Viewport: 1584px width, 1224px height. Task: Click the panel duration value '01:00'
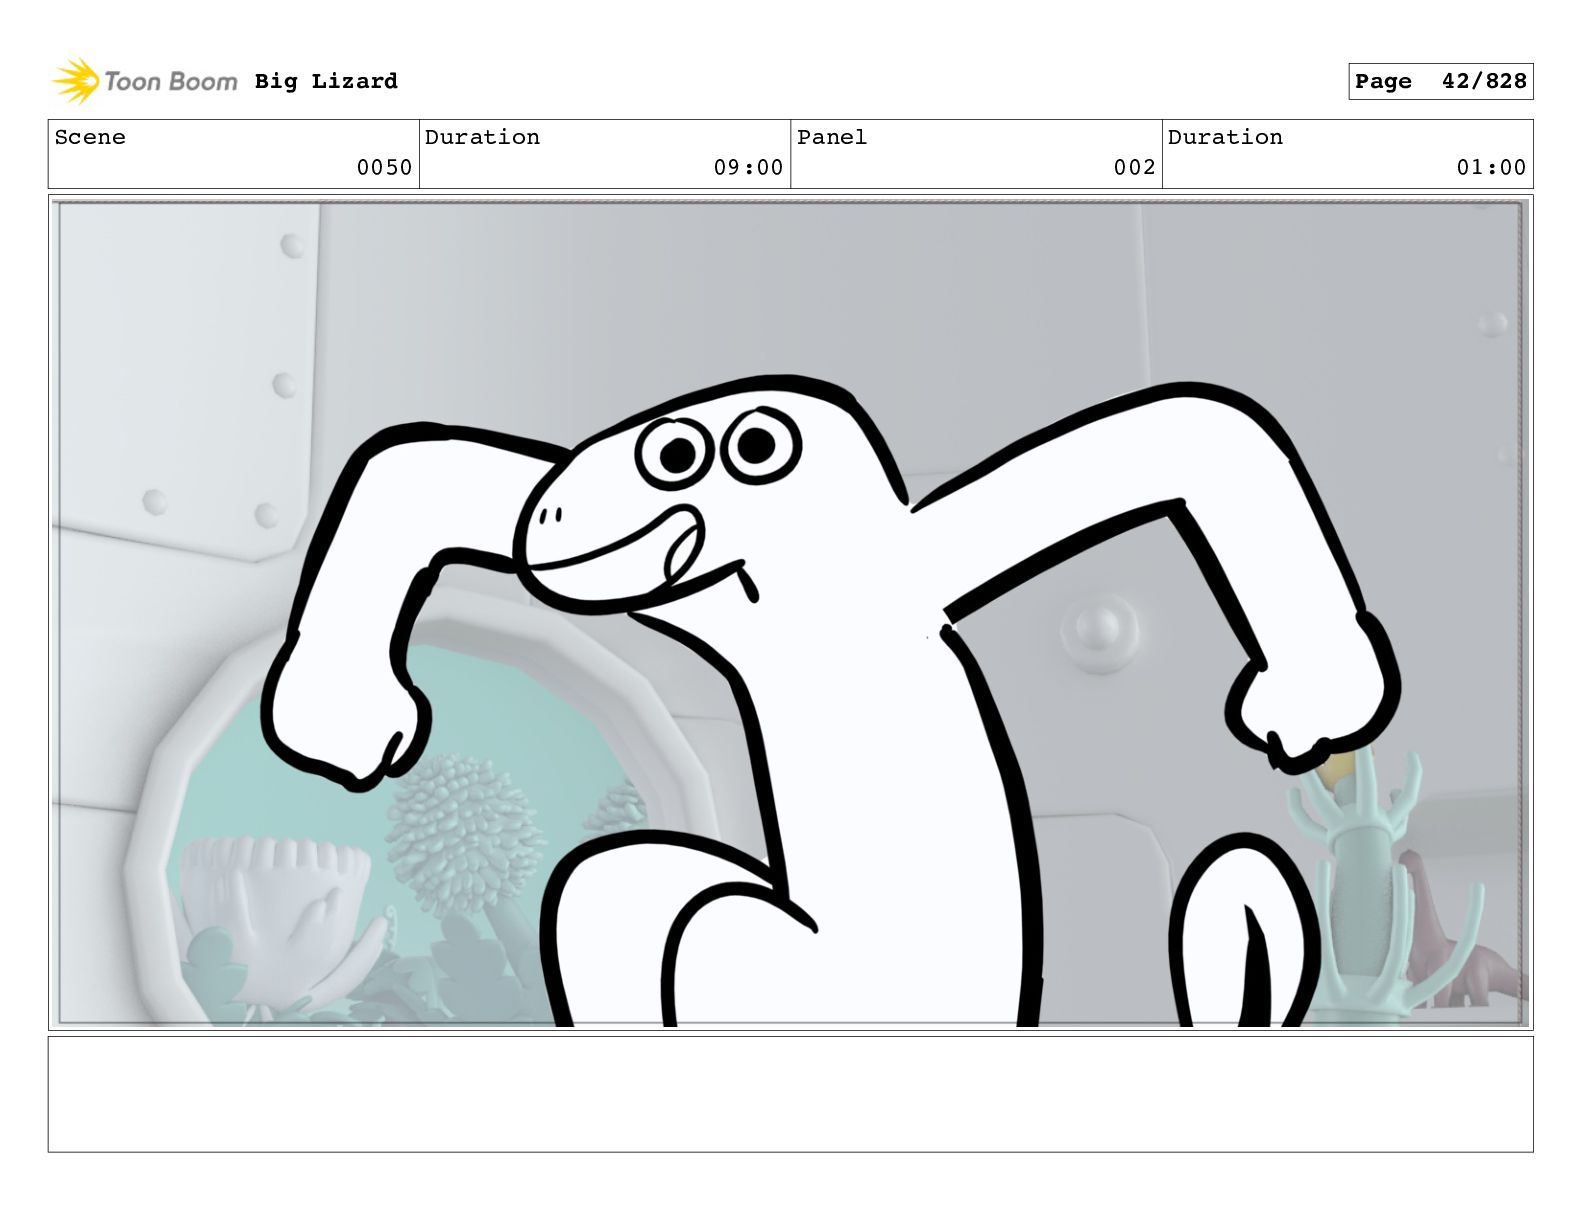pyautogui.click(x=1491, y=167)
